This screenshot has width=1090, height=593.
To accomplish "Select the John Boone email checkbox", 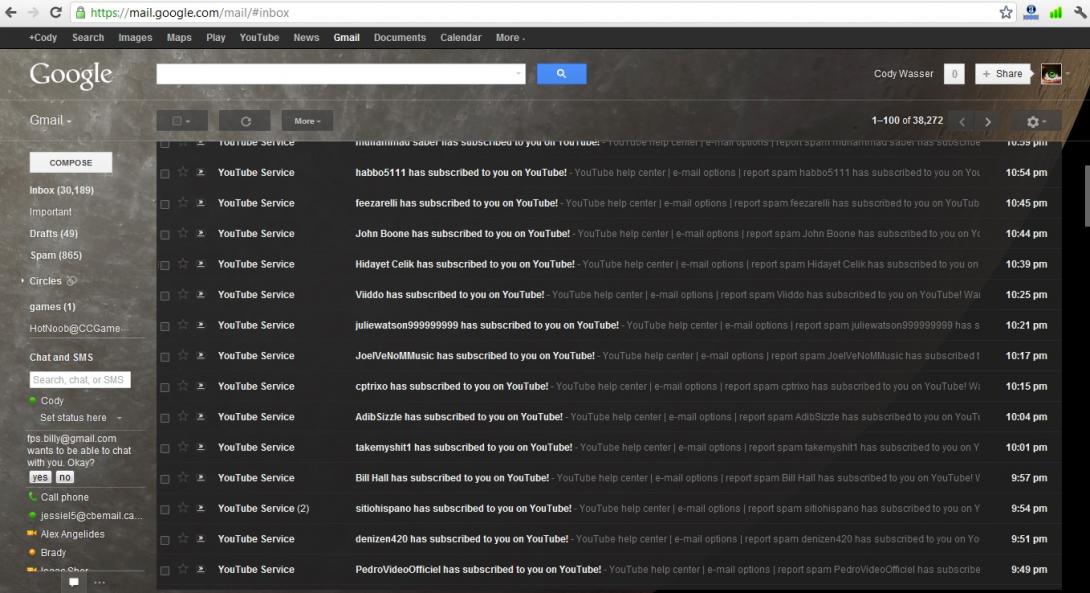I will [165, 235].
